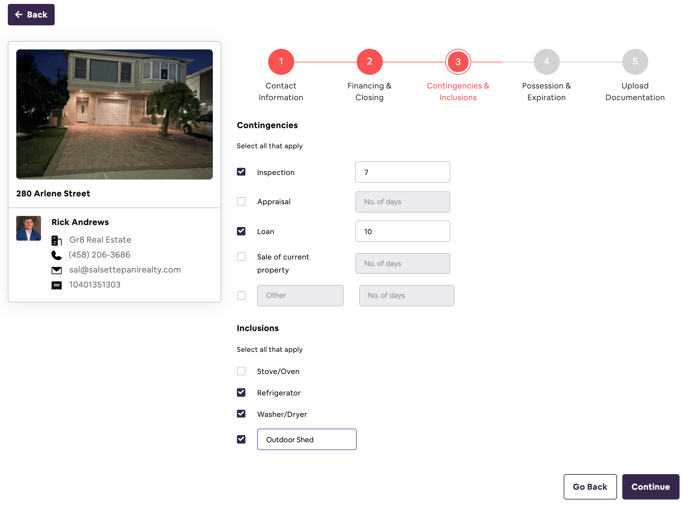Open step 5 Upload Documentation

coord(635,61)
